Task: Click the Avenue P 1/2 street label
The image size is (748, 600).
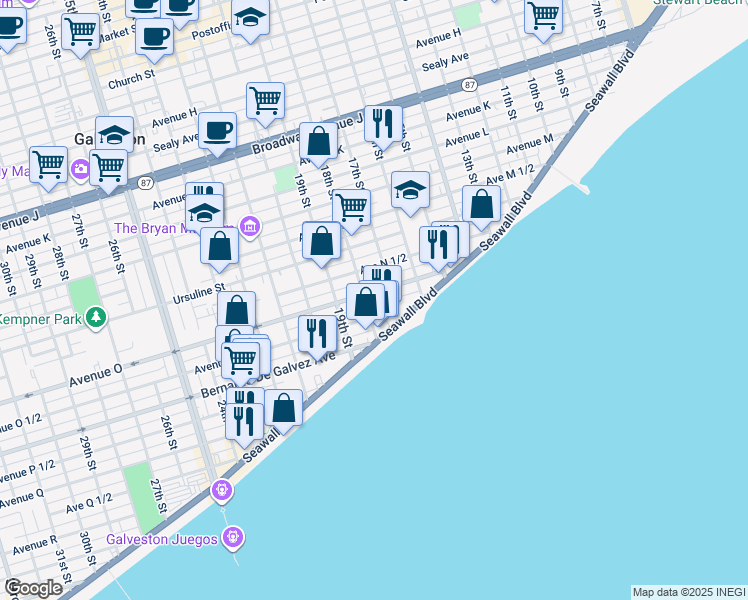Action: click(28, 472)
